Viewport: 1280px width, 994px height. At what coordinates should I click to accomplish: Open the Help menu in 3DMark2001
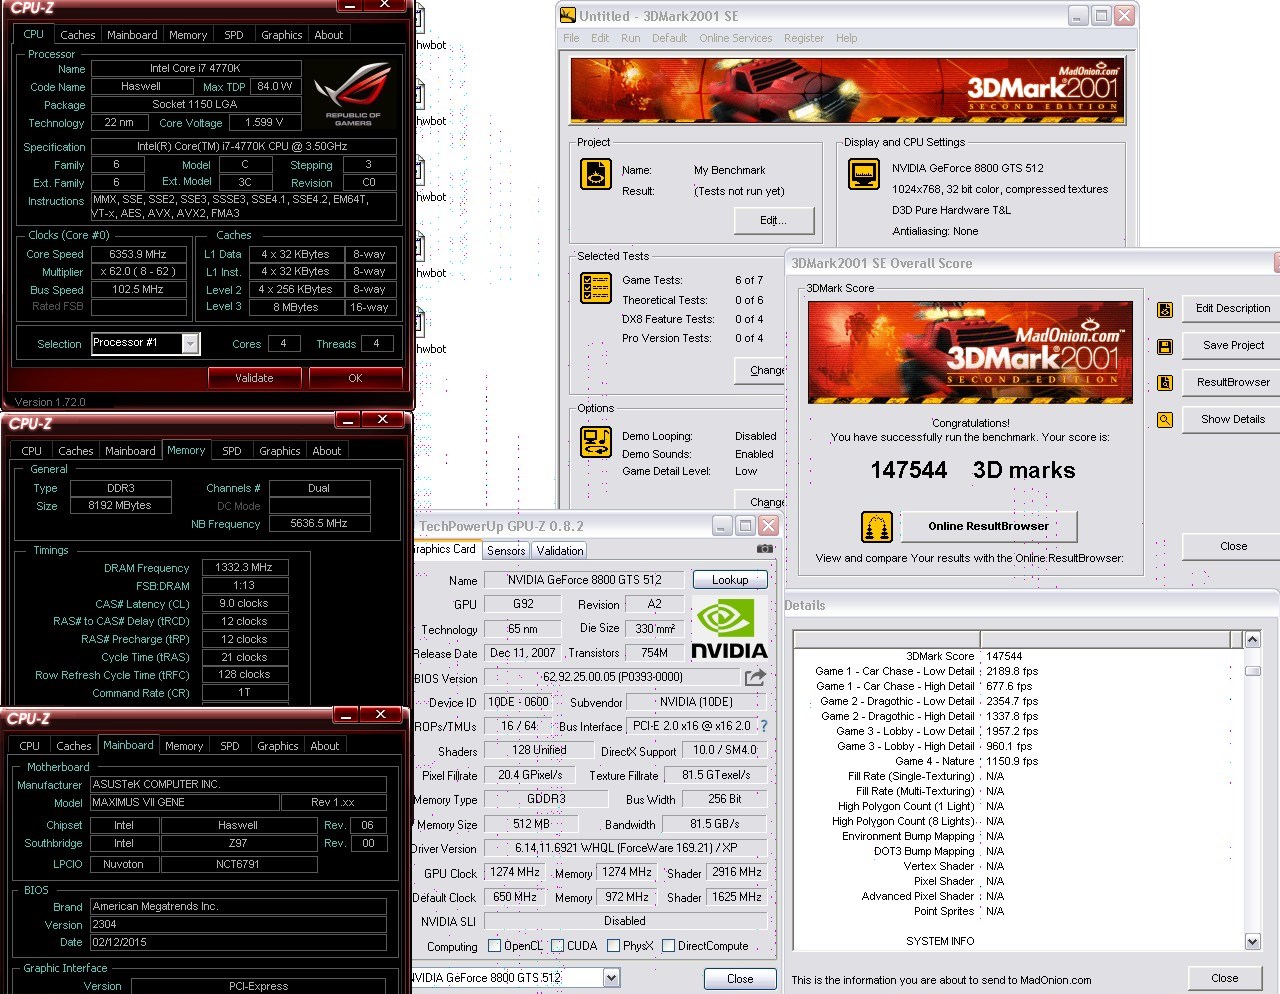pos(846,38)
